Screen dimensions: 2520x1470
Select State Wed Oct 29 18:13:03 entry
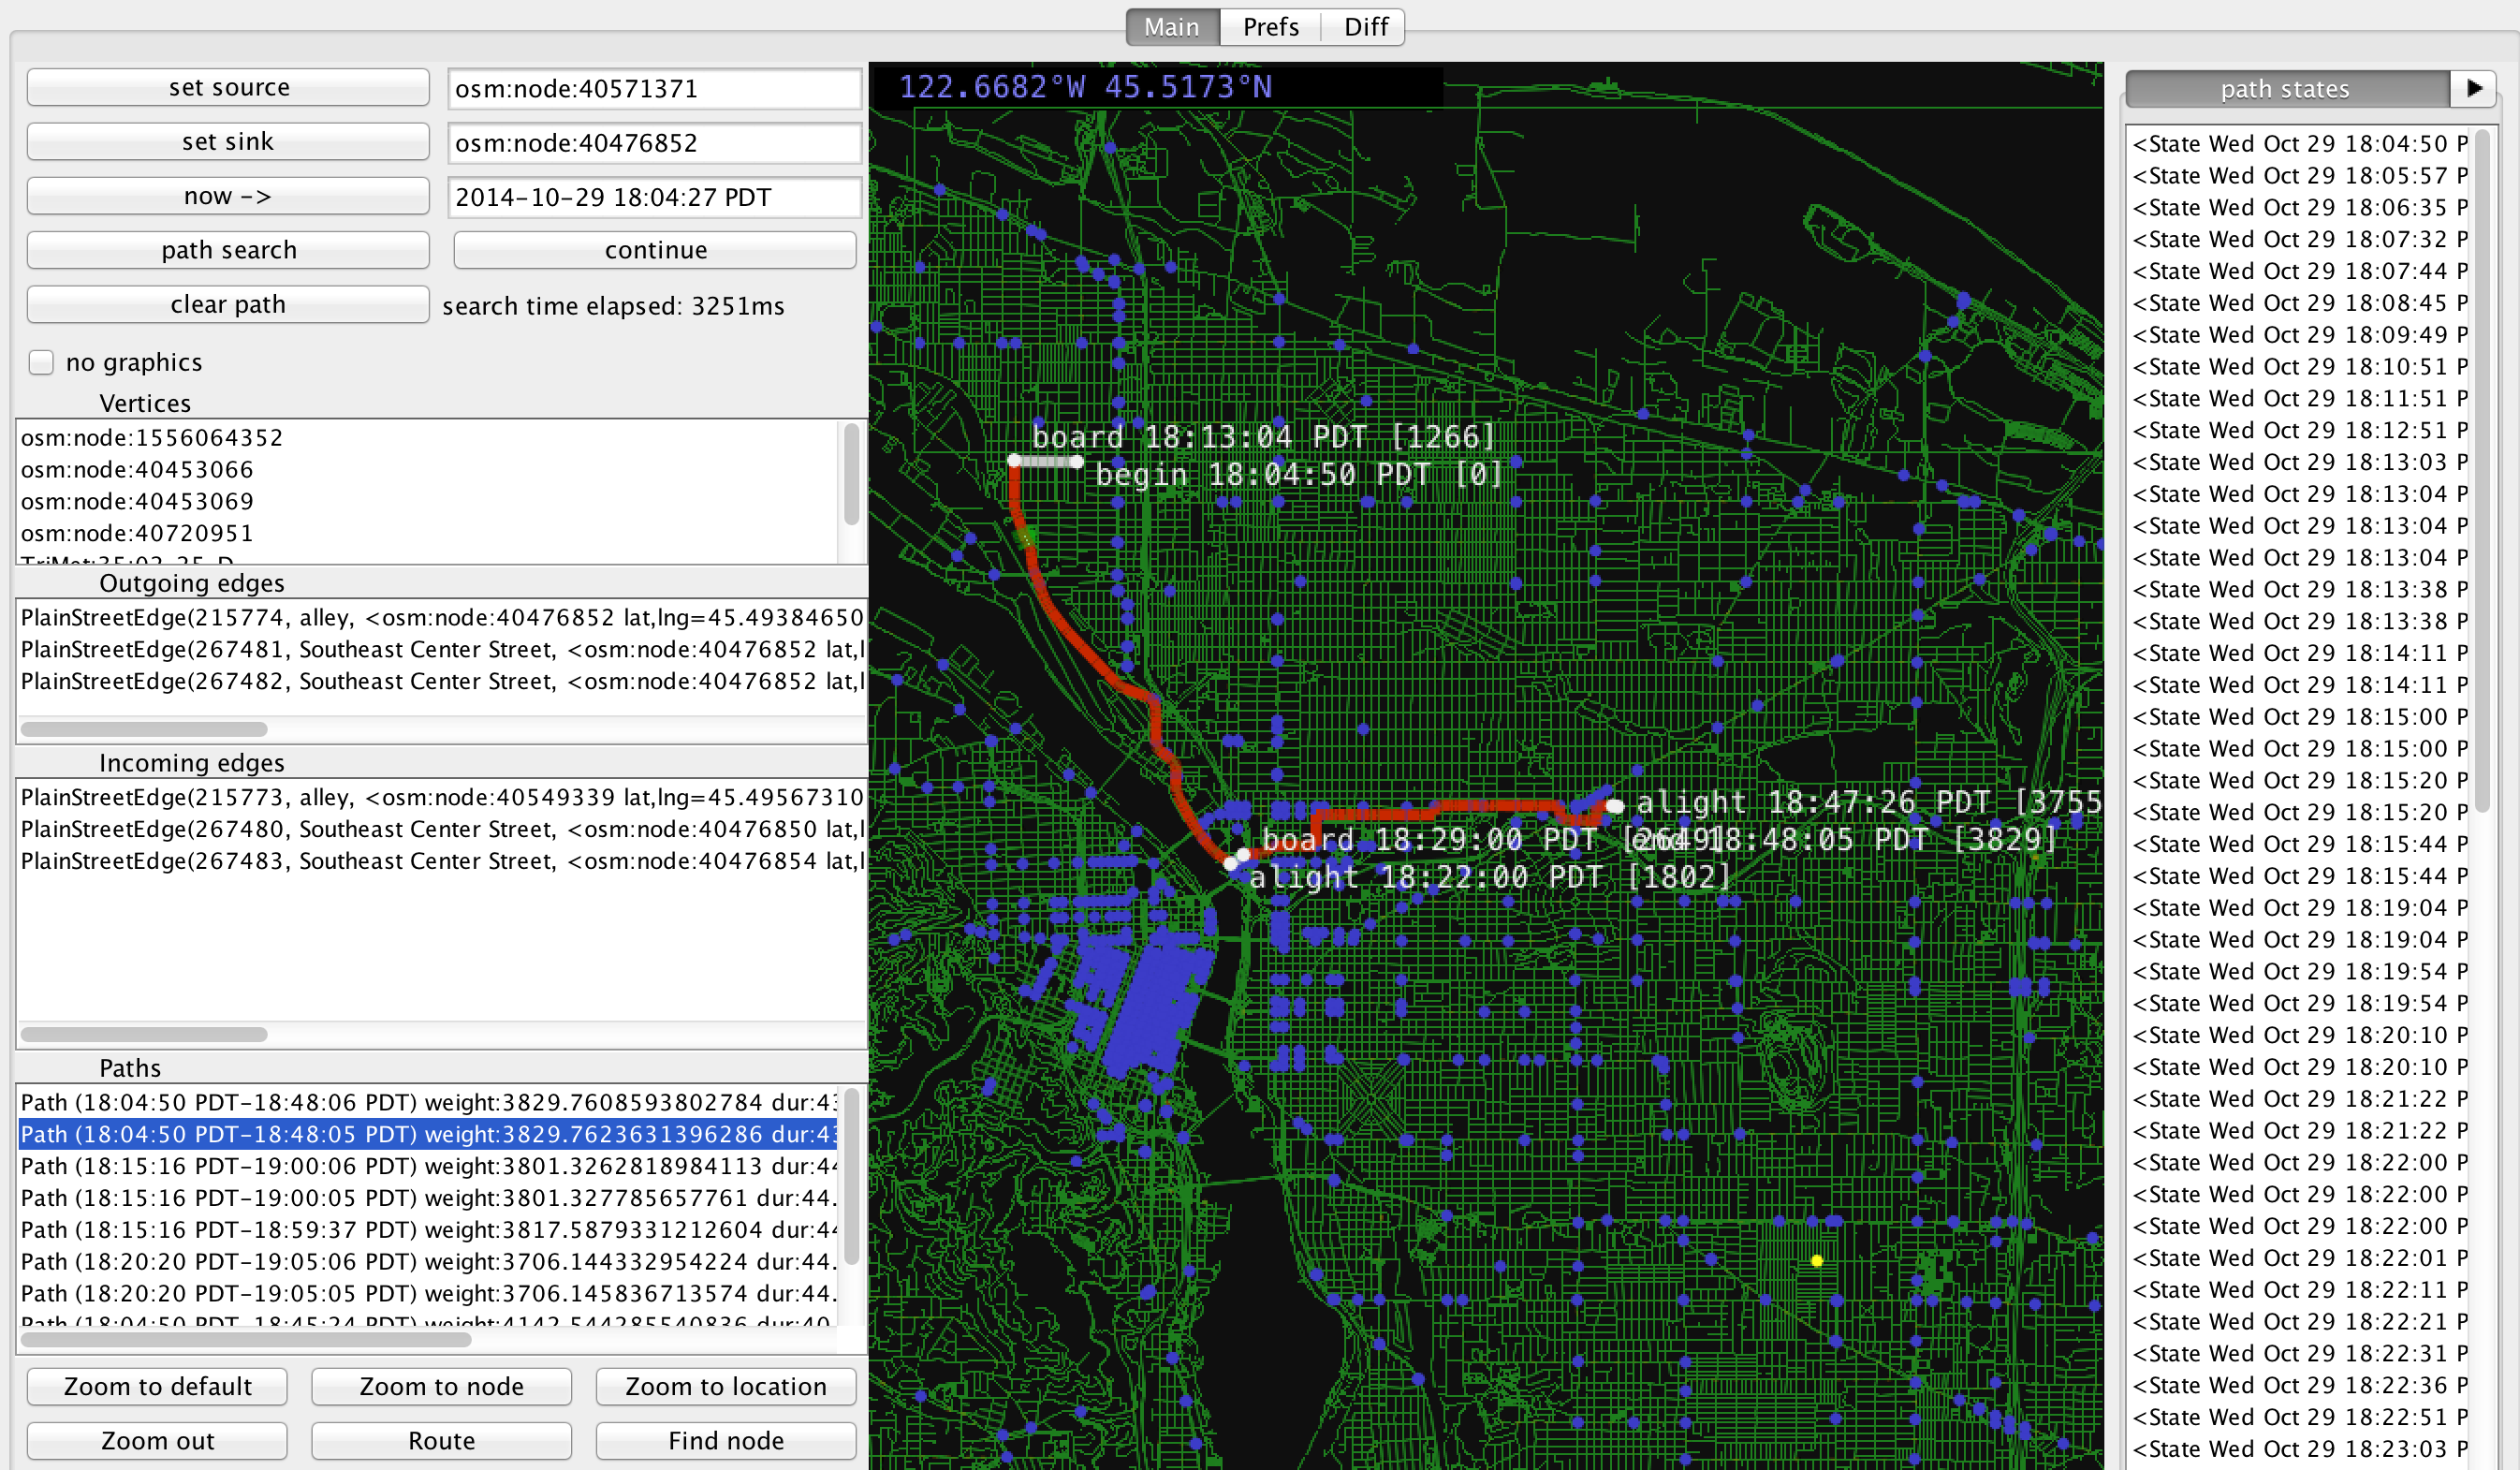point(2299,463)
